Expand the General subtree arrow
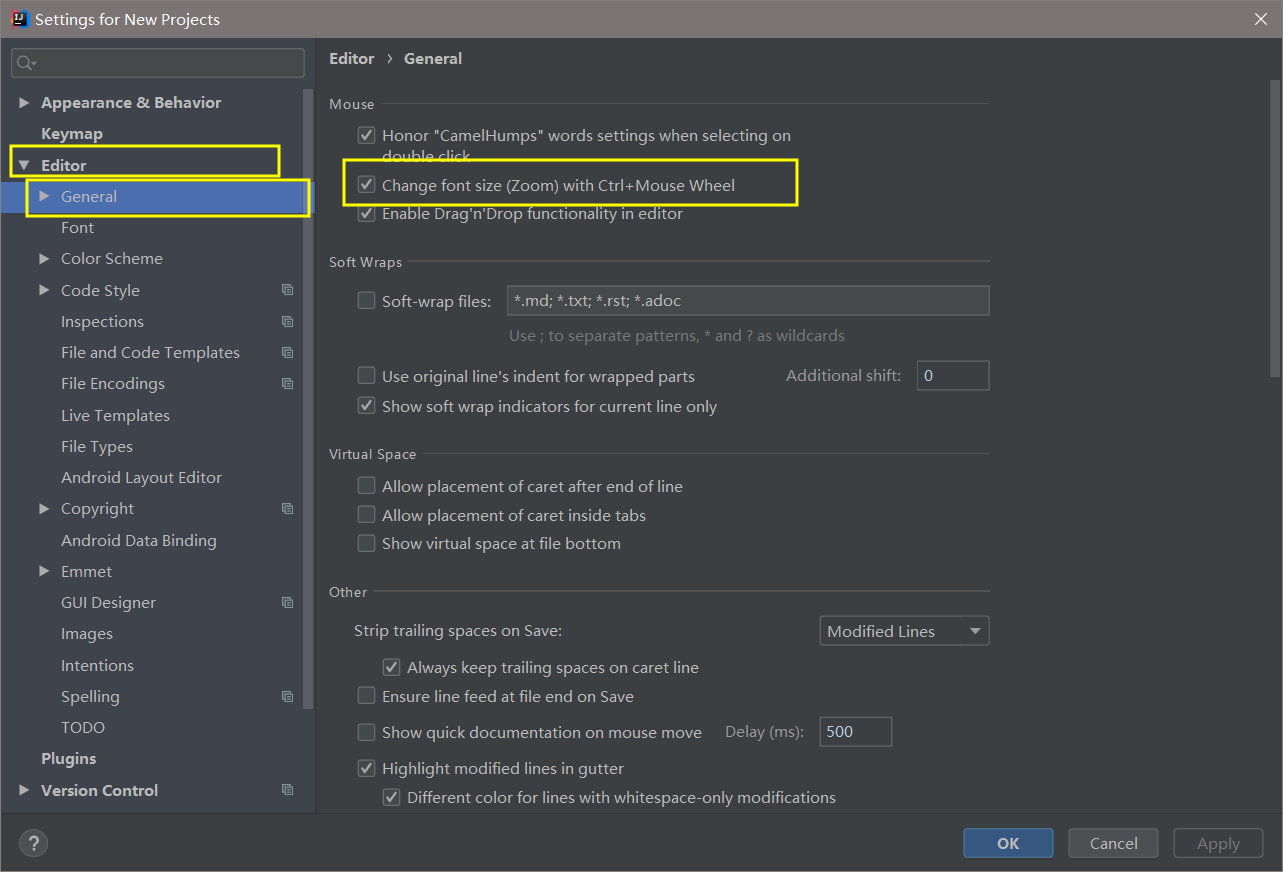This screenshot has height=872, width=1283. pos(44,196)
